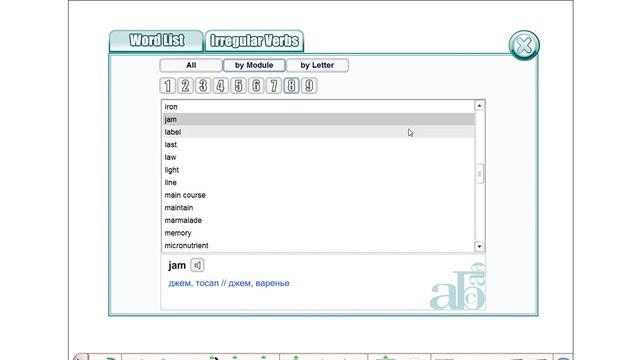Select the by Letter filter

tap(317, 65)
